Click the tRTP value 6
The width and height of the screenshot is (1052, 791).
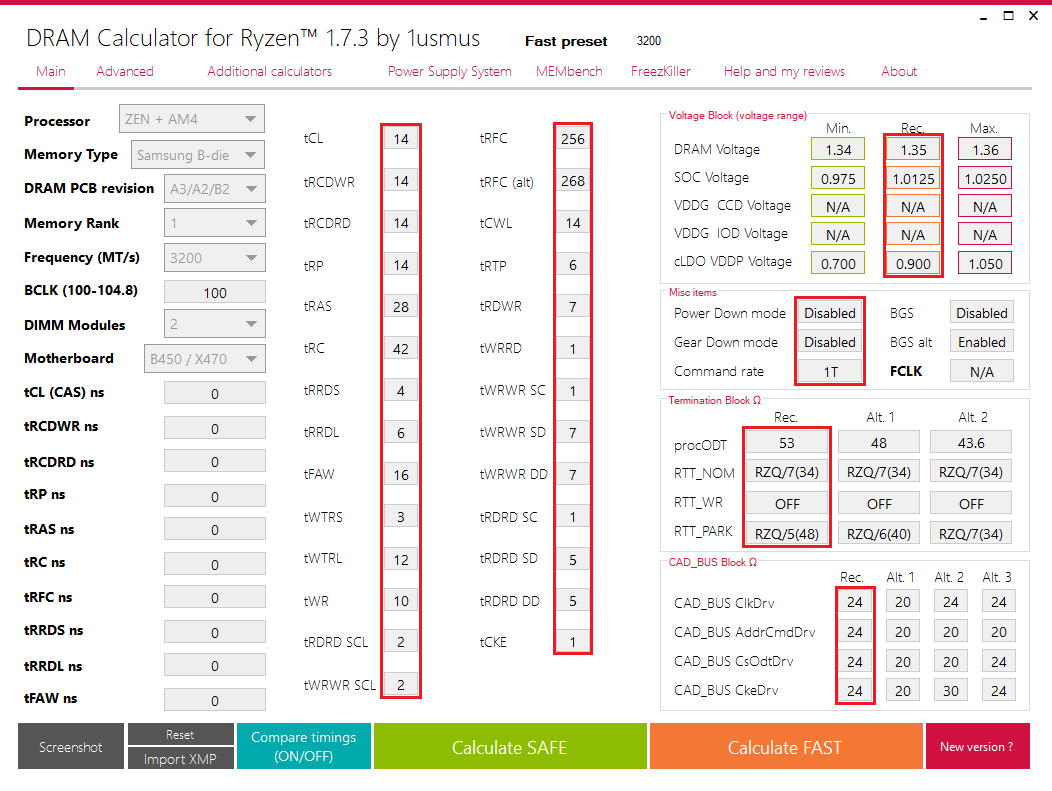point(572,265)
